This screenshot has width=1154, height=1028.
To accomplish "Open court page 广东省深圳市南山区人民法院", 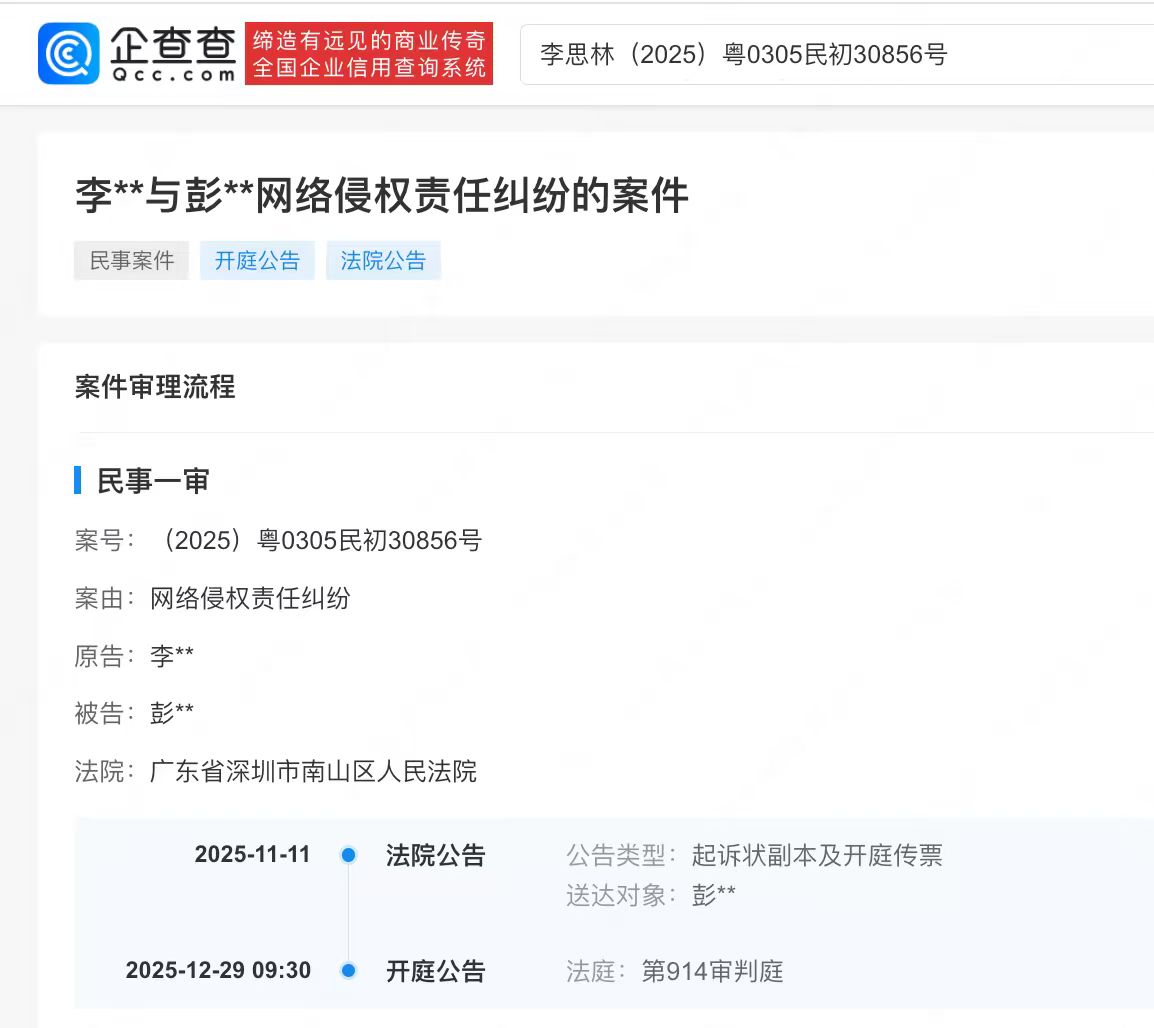I will point(313,772).
